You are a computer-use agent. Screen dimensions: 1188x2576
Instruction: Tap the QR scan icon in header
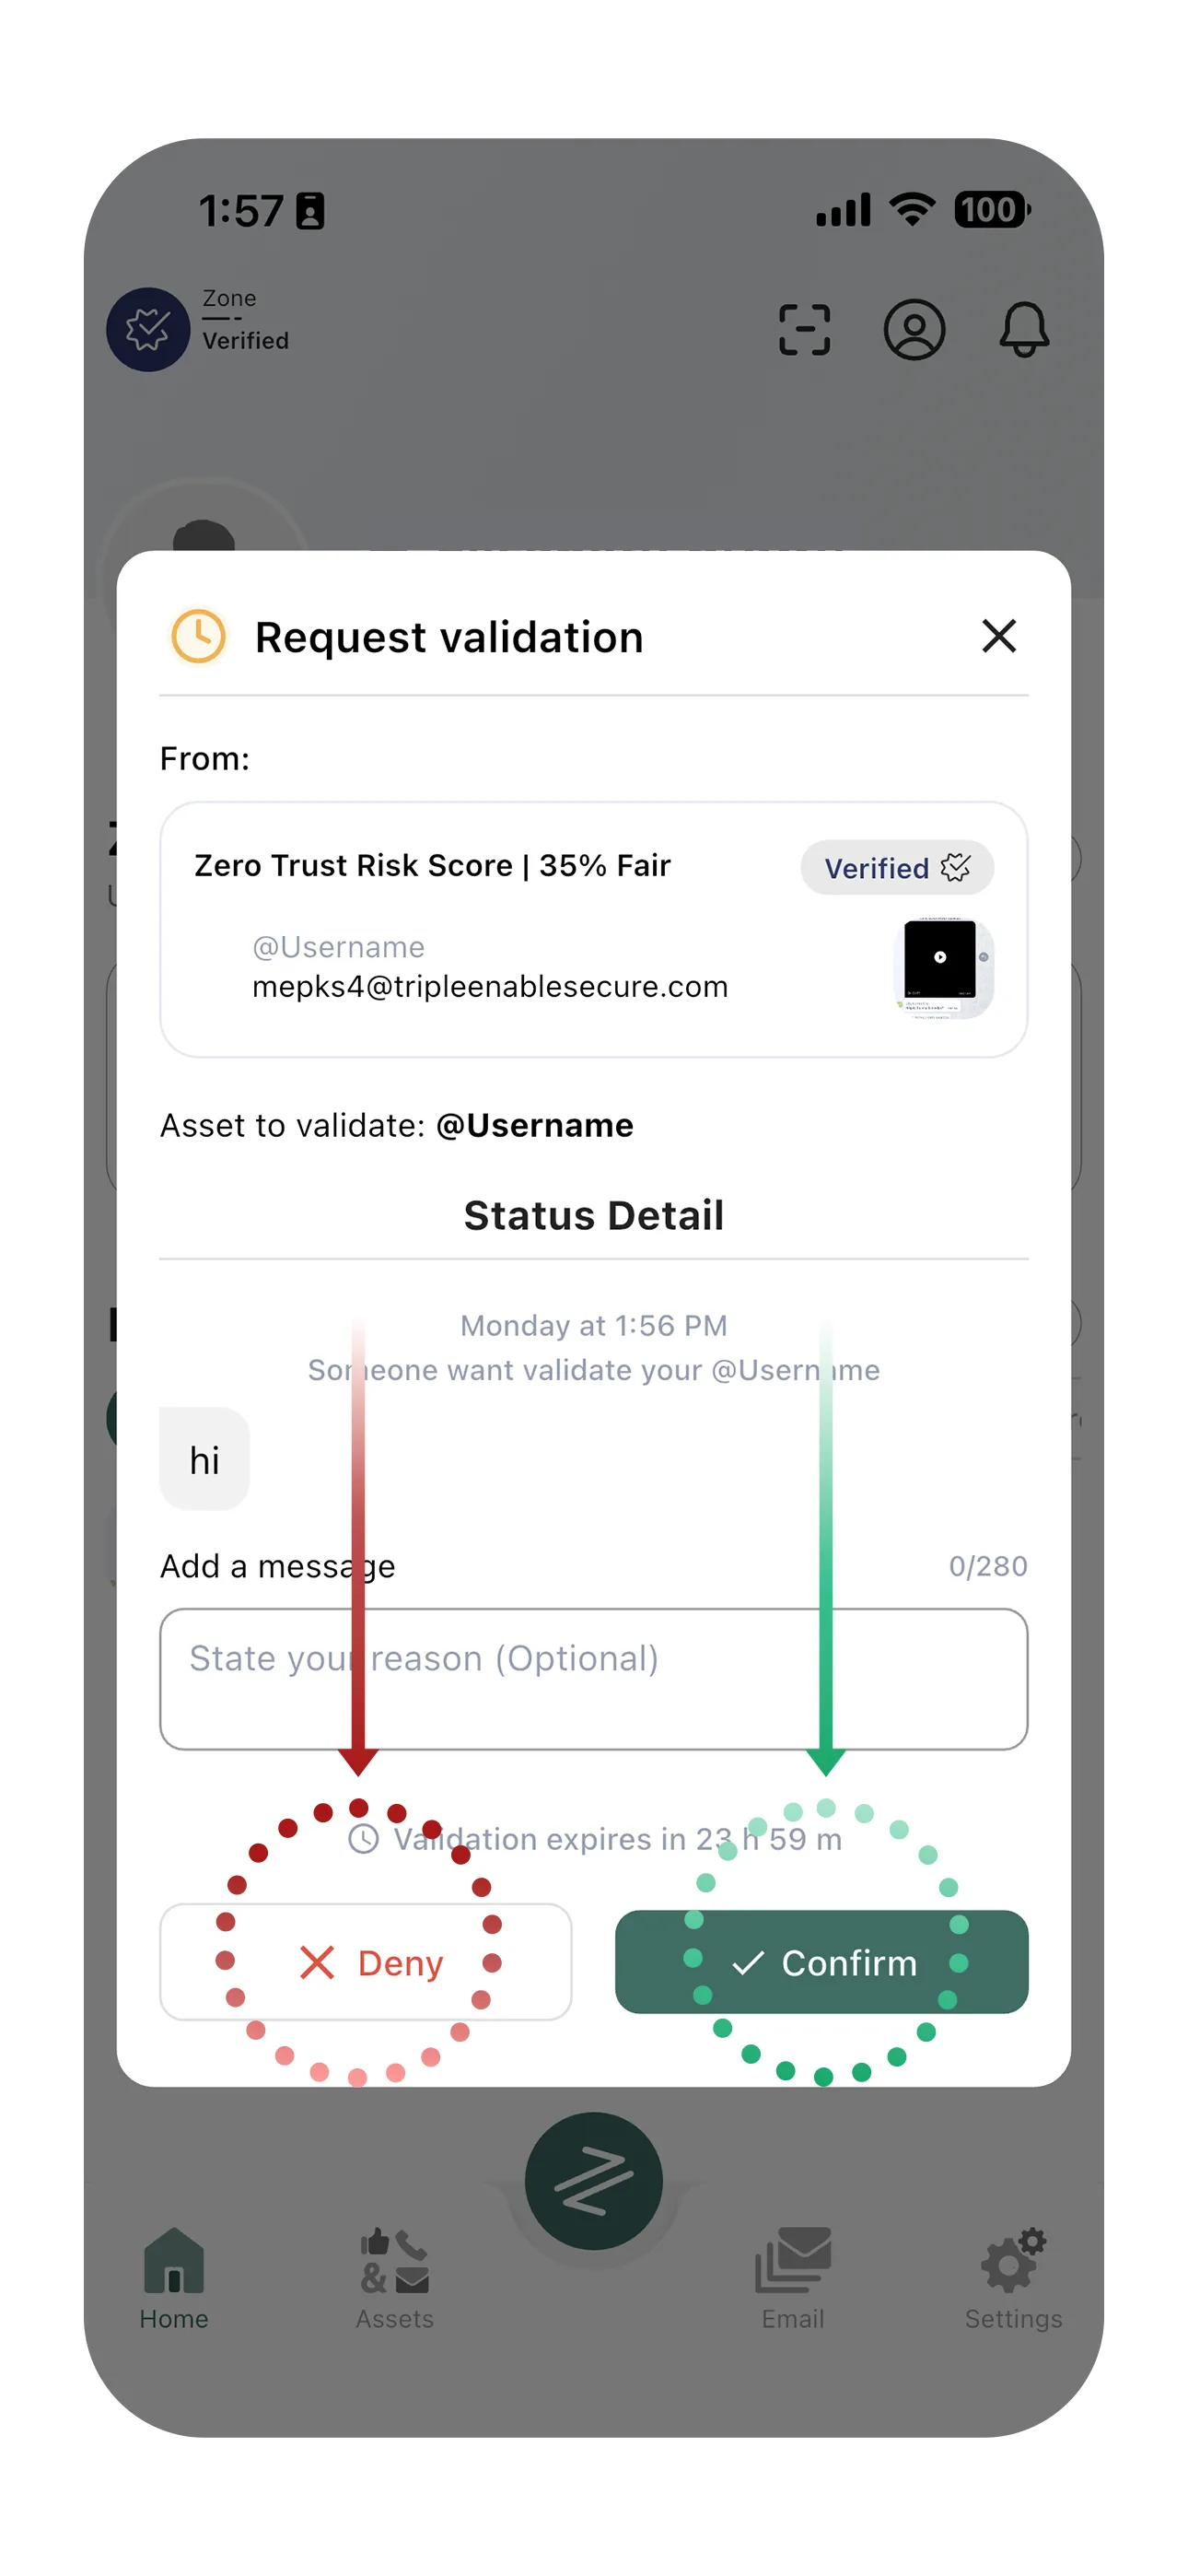804,330
